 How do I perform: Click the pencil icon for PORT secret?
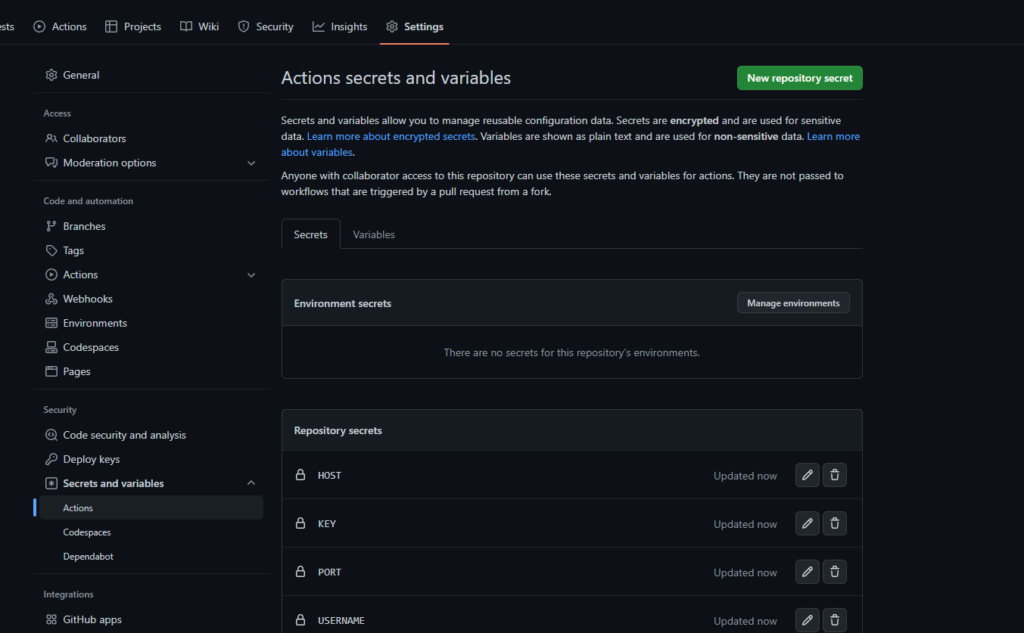point(807,572)
